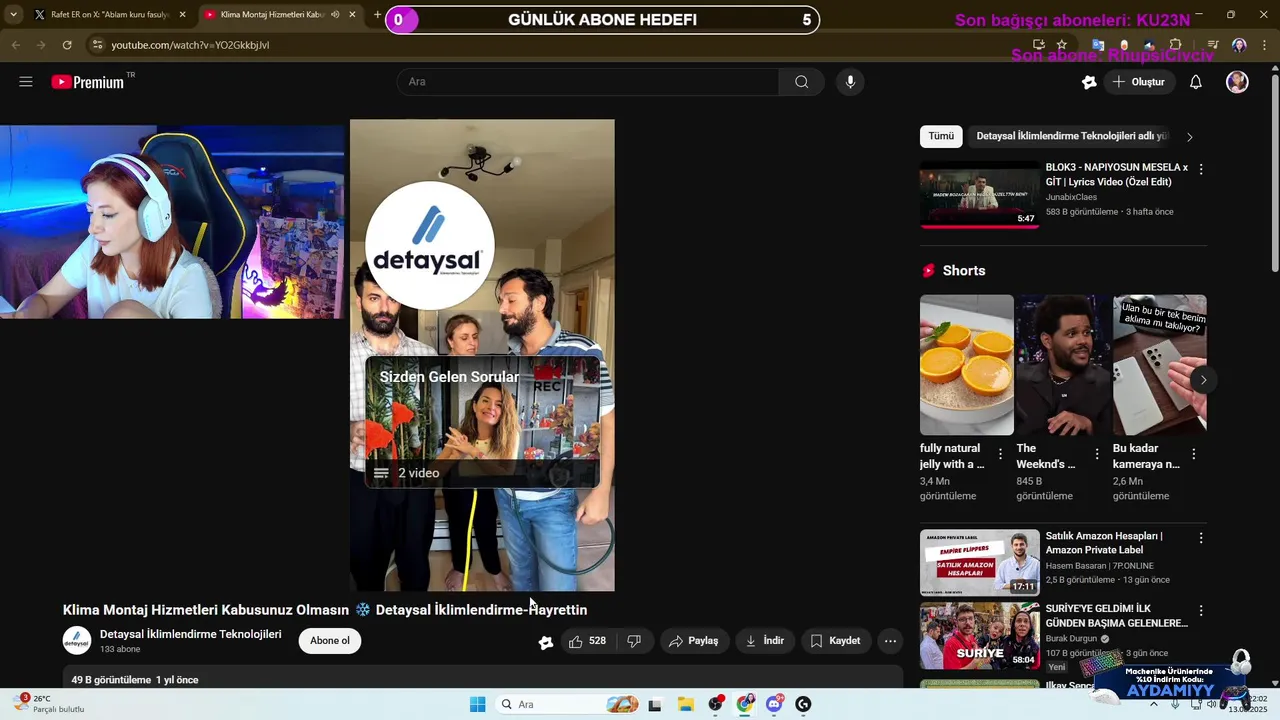
Task: Open File Explorer from the taskbar
Action: (686, 704)
